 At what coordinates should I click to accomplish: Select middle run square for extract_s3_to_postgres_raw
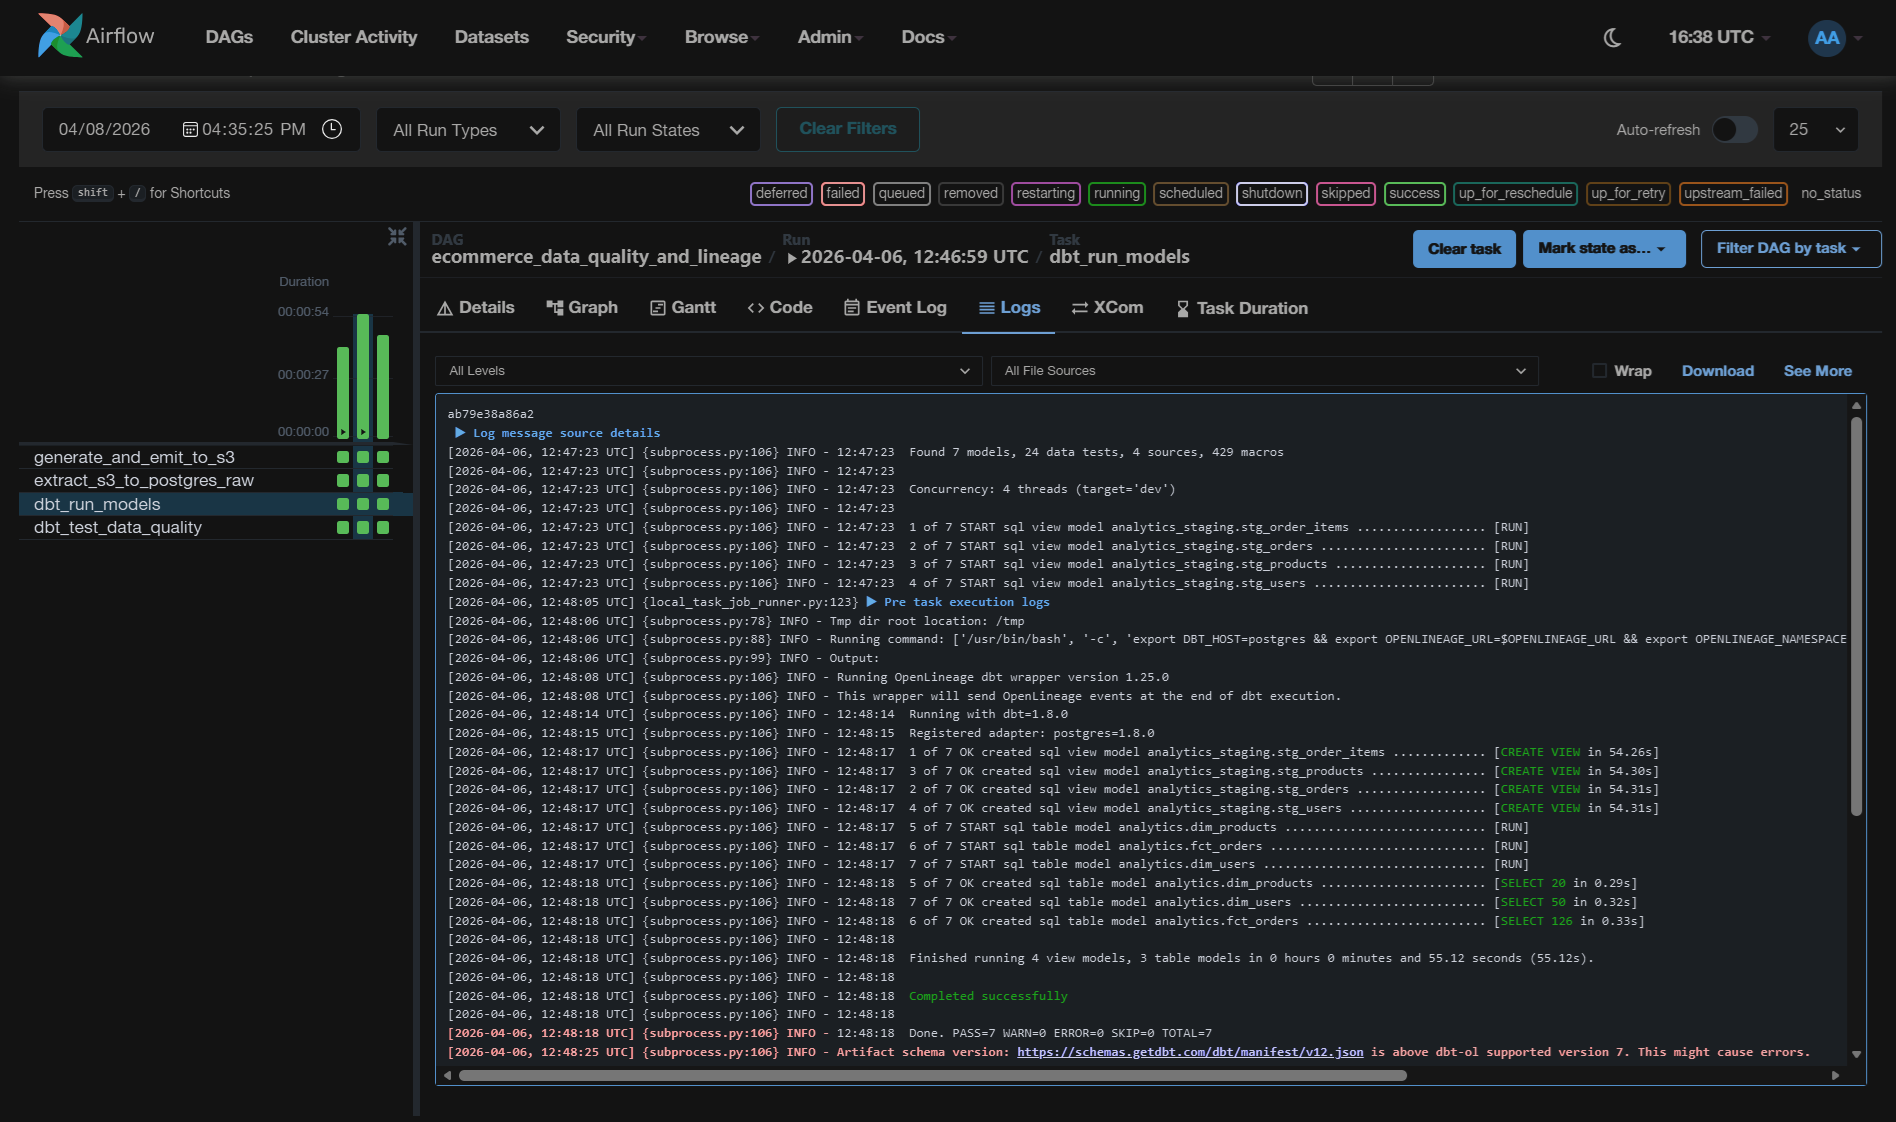363,481
